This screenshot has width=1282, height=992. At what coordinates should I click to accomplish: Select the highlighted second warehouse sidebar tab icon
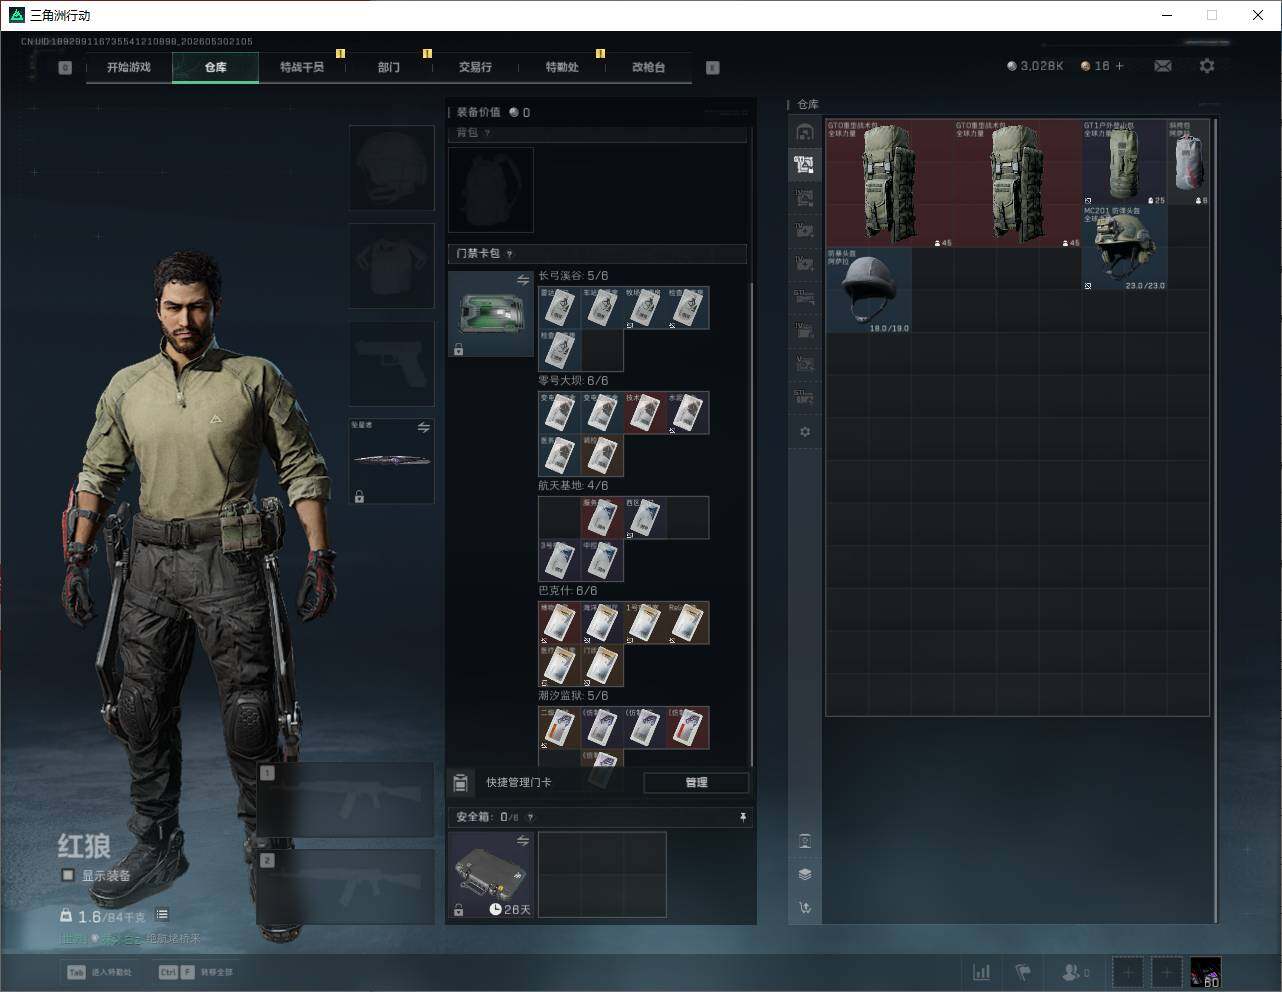(804, 164)
